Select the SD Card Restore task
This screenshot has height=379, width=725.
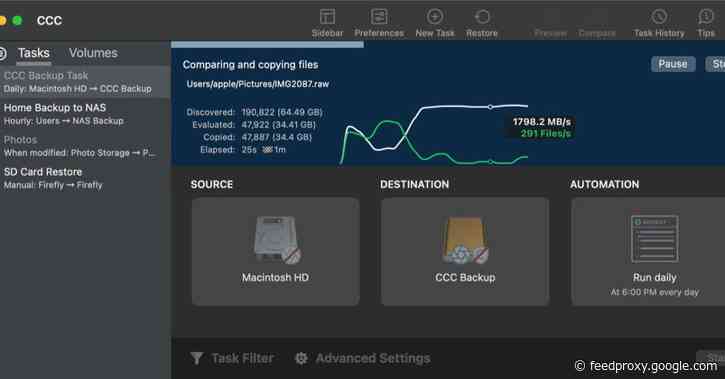86,178
